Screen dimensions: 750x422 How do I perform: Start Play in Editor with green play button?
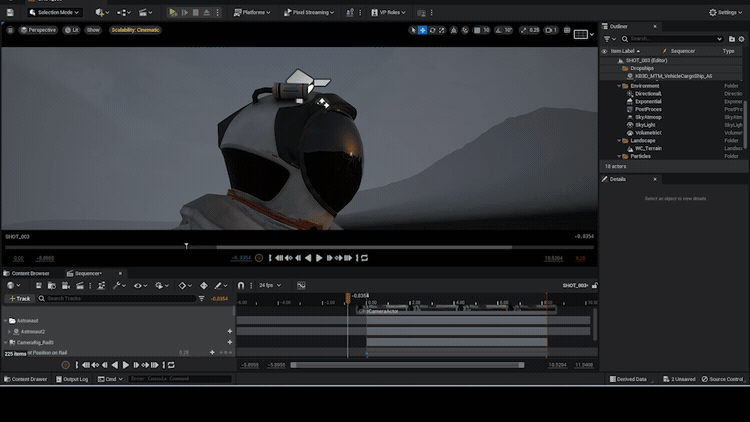click(173, 12)
